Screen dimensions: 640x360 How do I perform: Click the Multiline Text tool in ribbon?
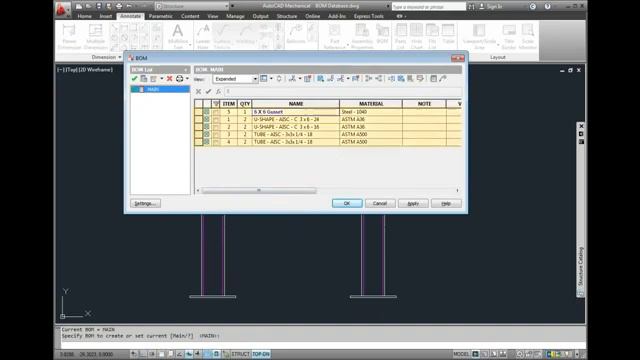coord(178,36)
